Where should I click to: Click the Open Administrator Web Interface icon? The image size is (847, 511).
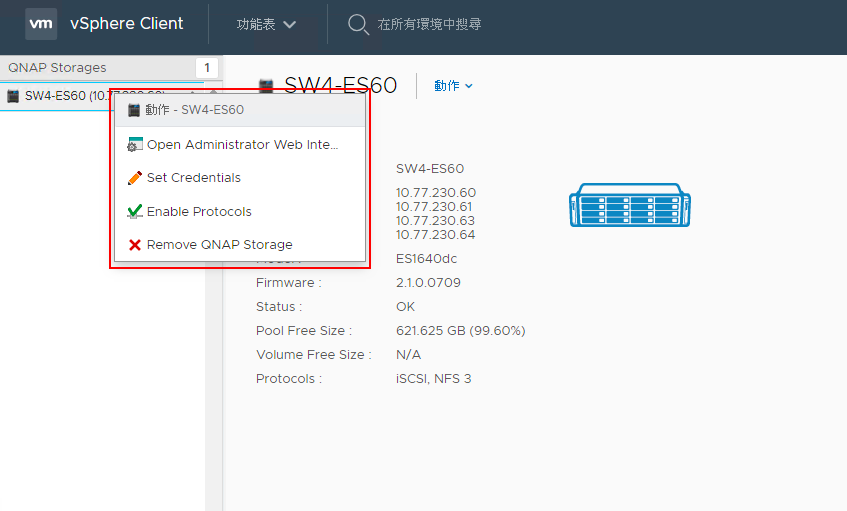(135, 145)
